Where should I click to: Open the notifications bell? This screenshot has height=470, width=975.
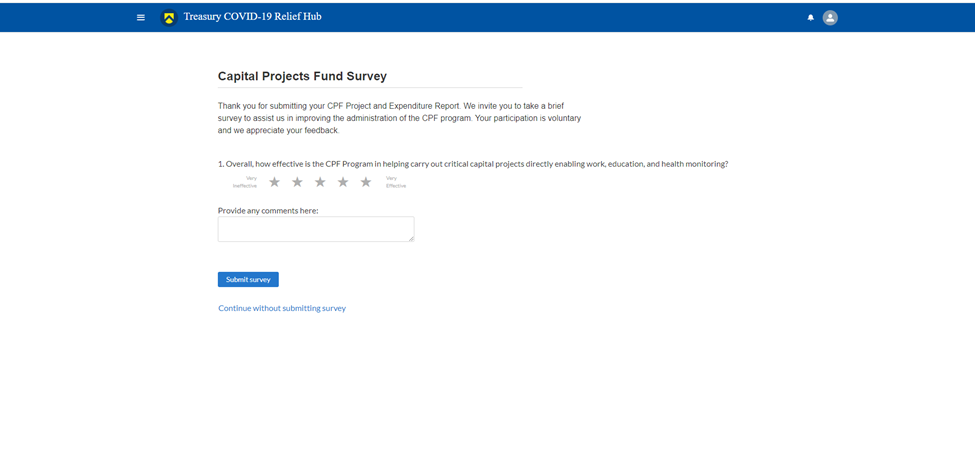coord(811,18)
